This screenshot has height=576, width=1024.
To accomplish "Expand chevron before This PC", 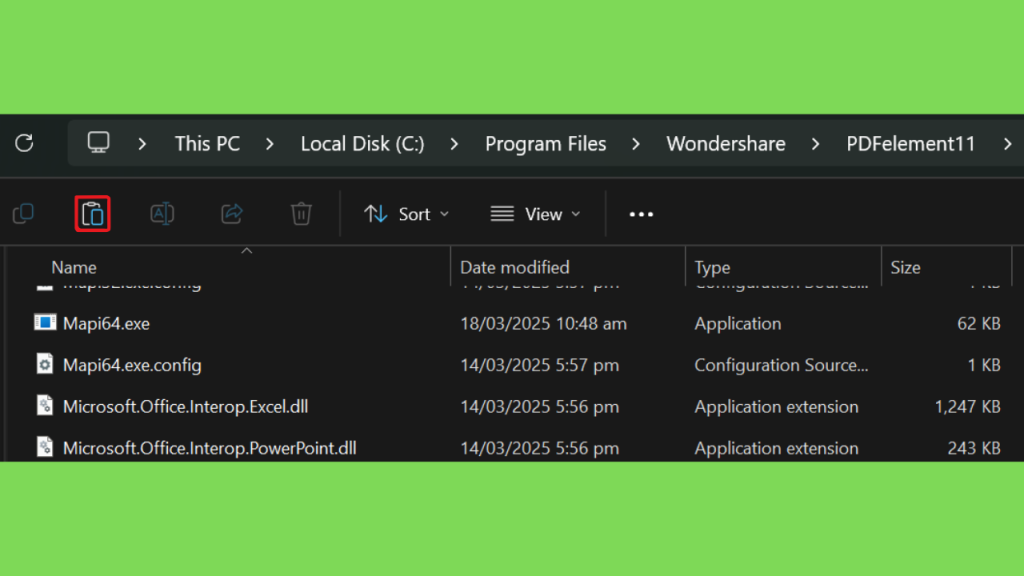I will [x=142, y=144].
